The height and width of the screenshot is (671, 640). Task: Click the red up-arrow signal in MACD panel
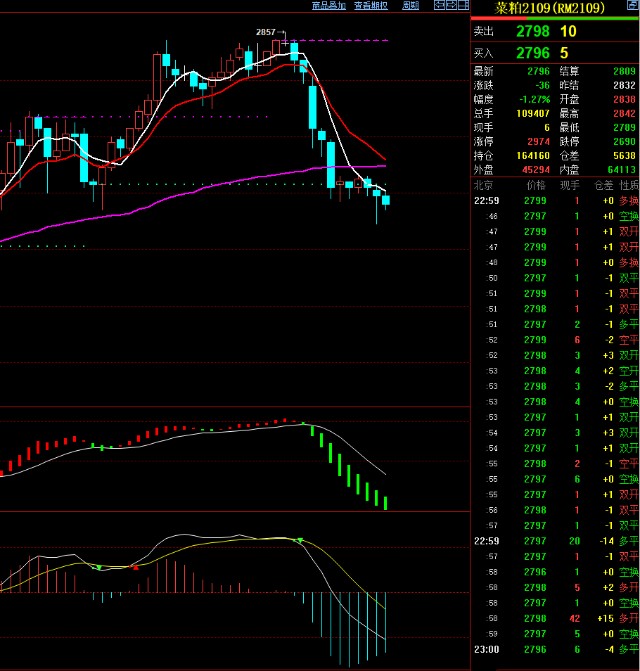(x=136, y=567)
